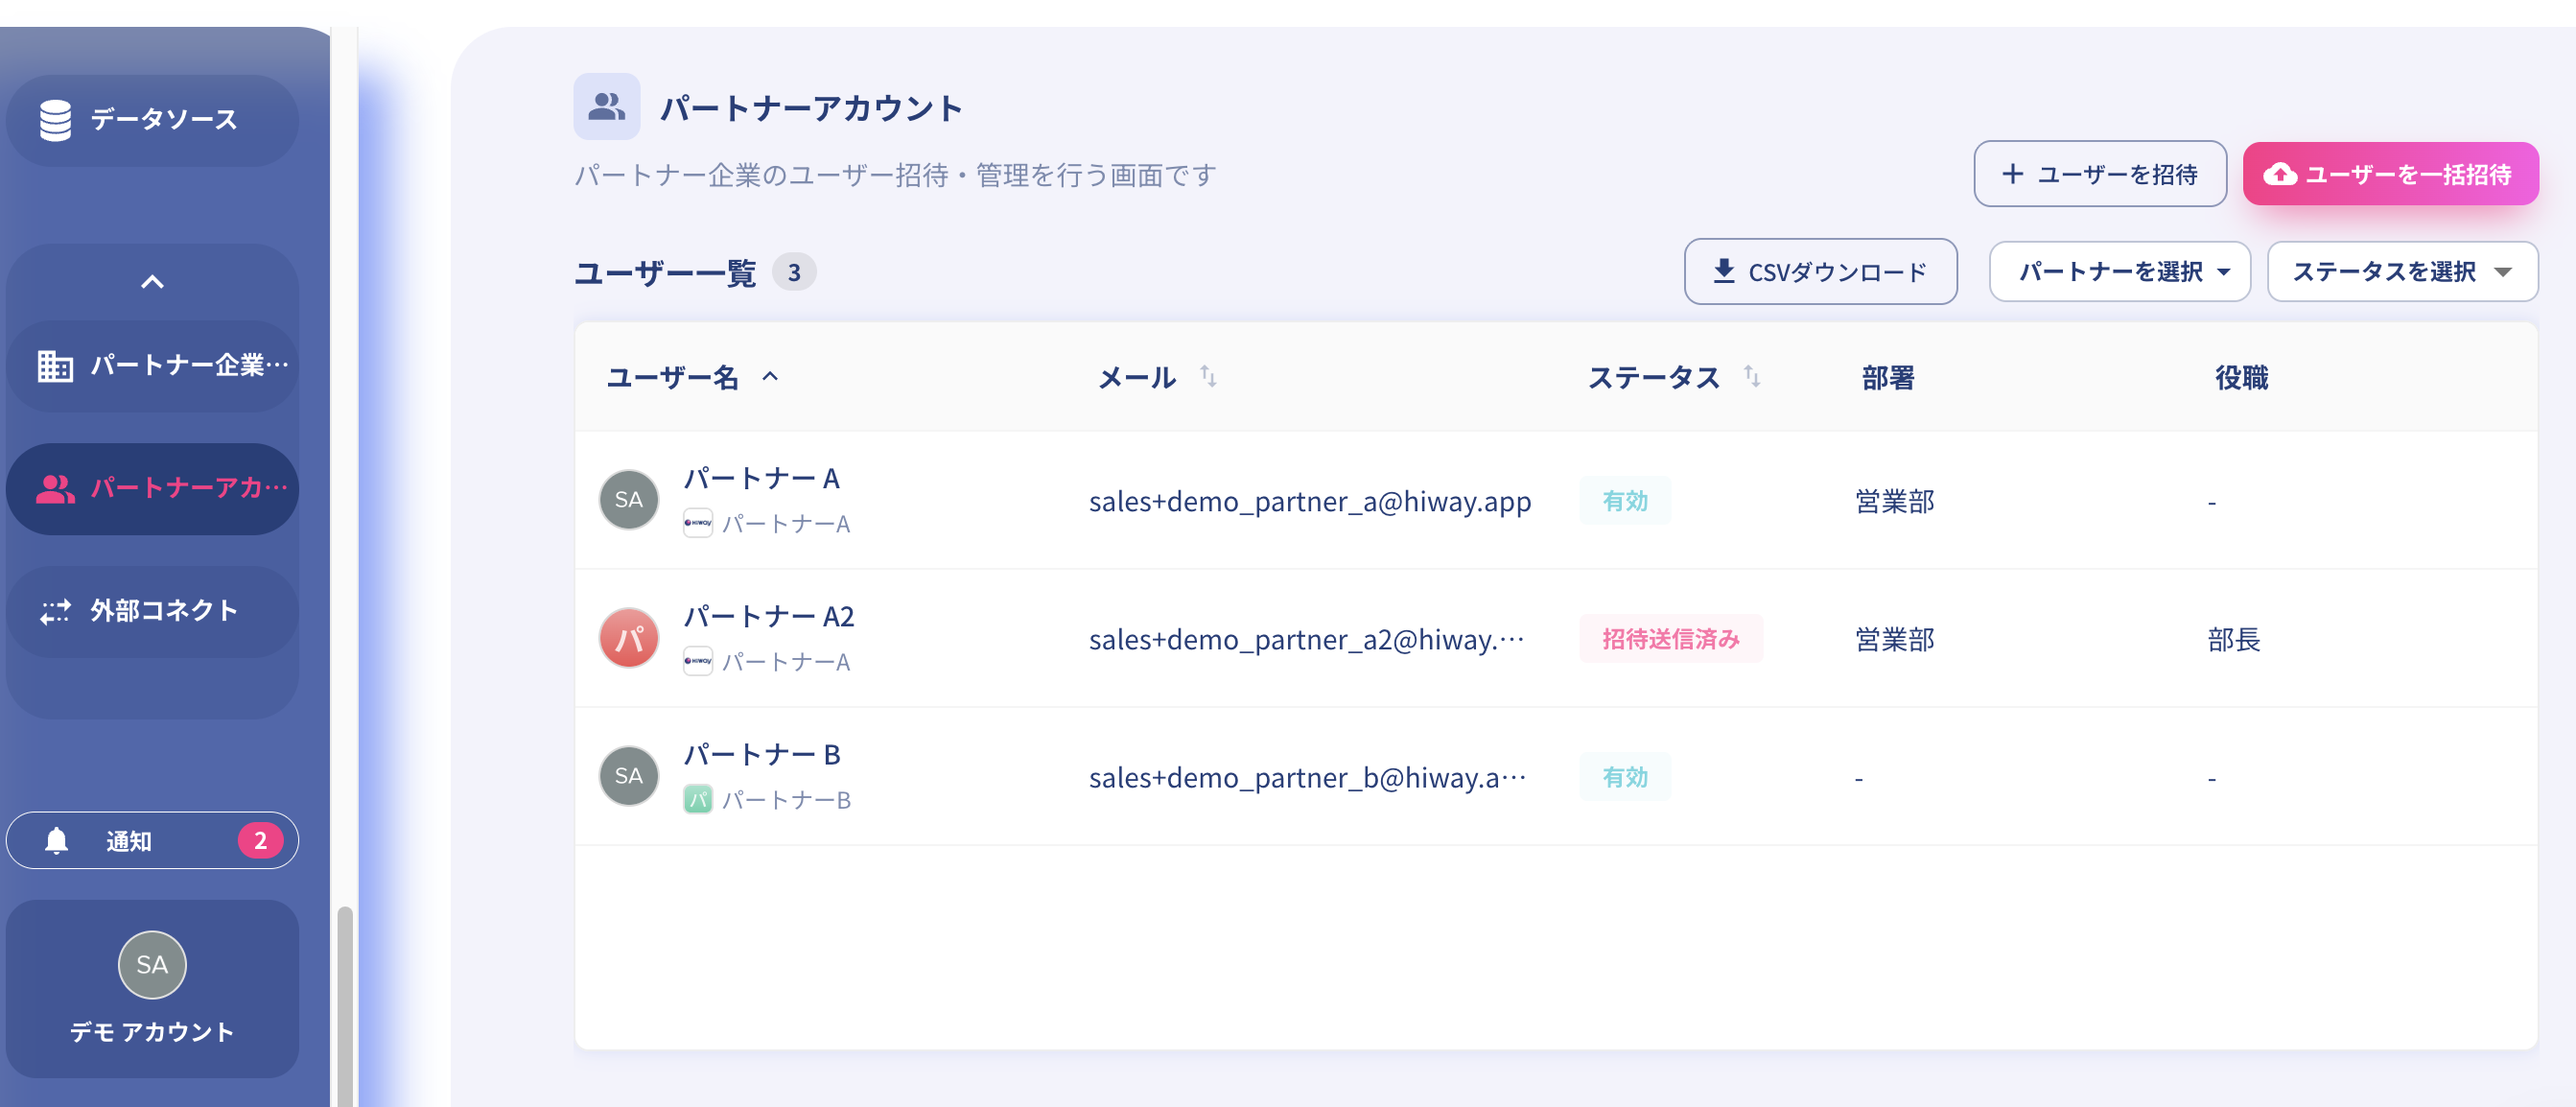Click the notification bell icon

57,841
